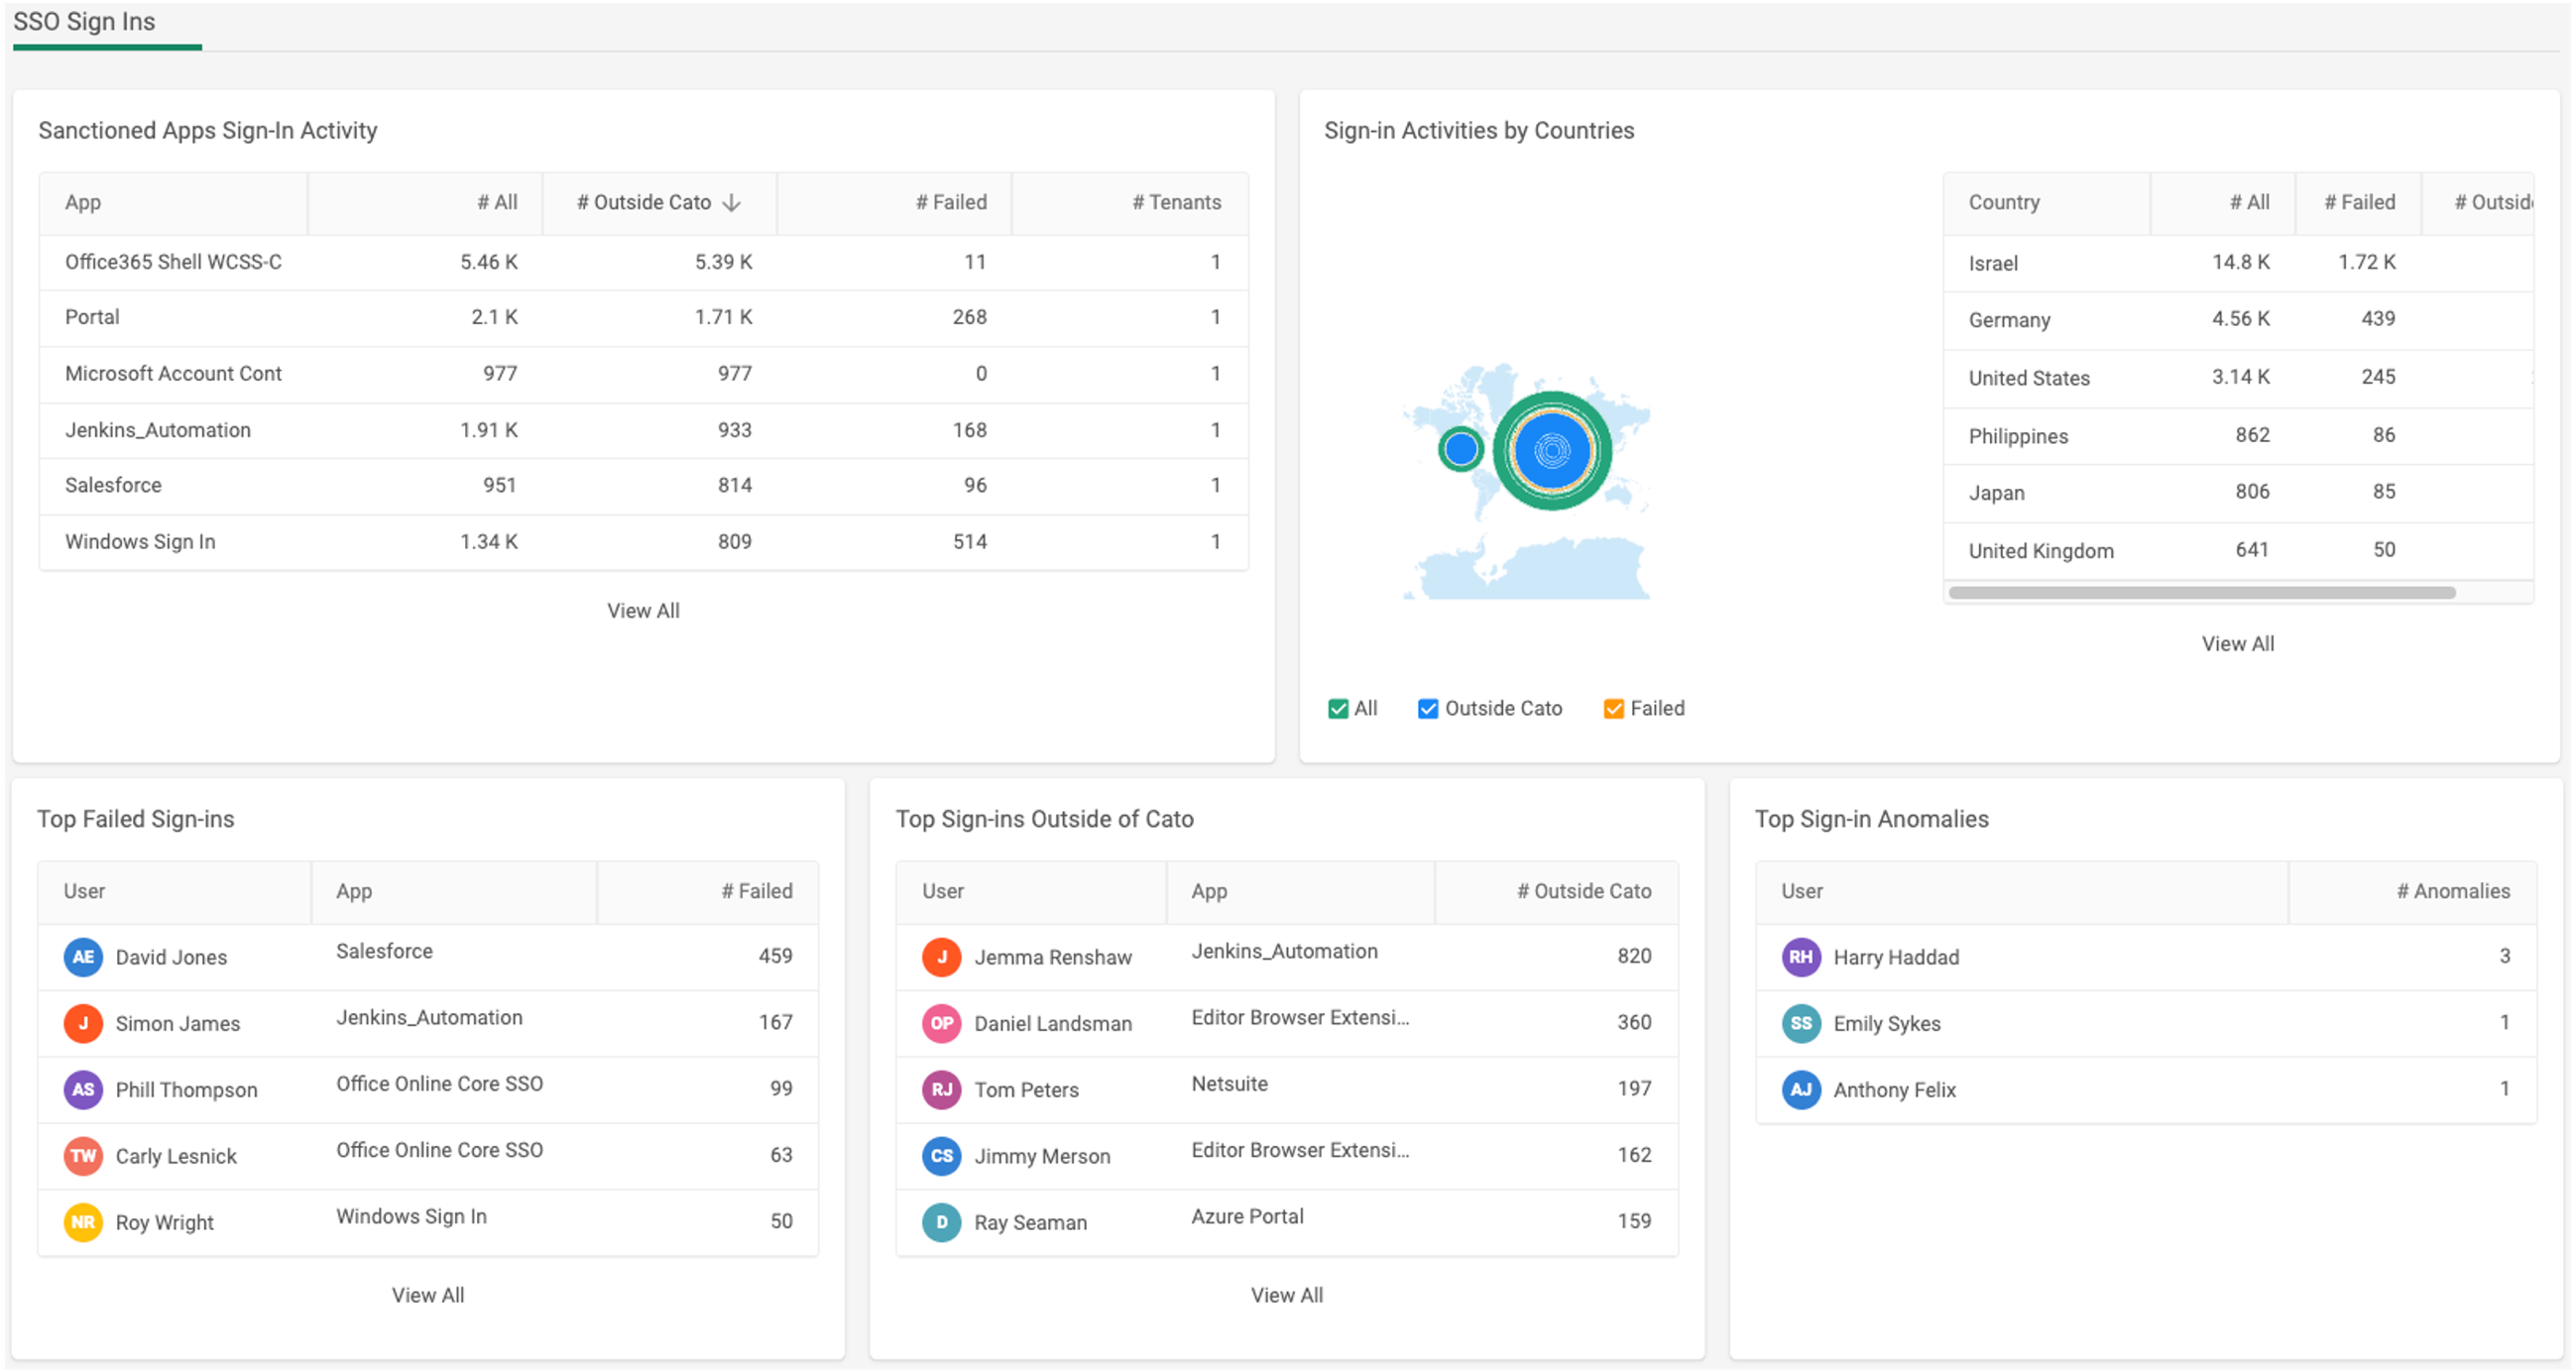Click Anthony Felix's AJ avatar icon

tap(1801, 1090)
